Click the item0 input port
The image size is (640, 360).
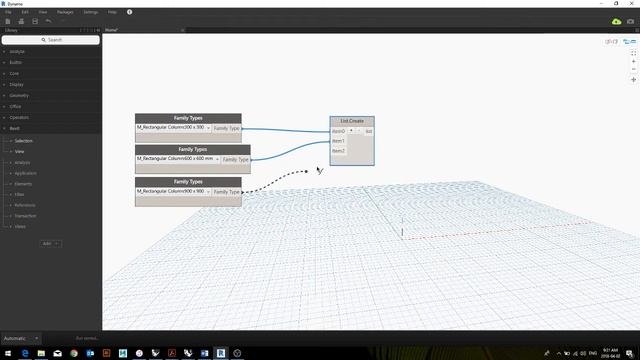338,131
